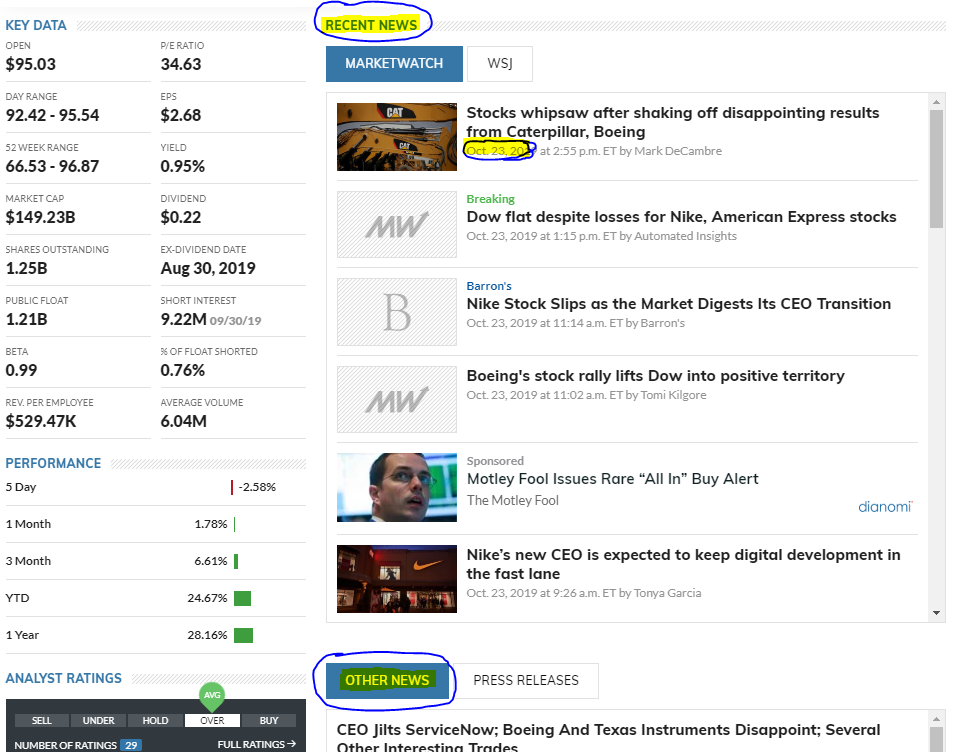Click the Caterpillar excavator article thumbnail
The height and width of the screenshot is (752, 953).
[397, 137]
